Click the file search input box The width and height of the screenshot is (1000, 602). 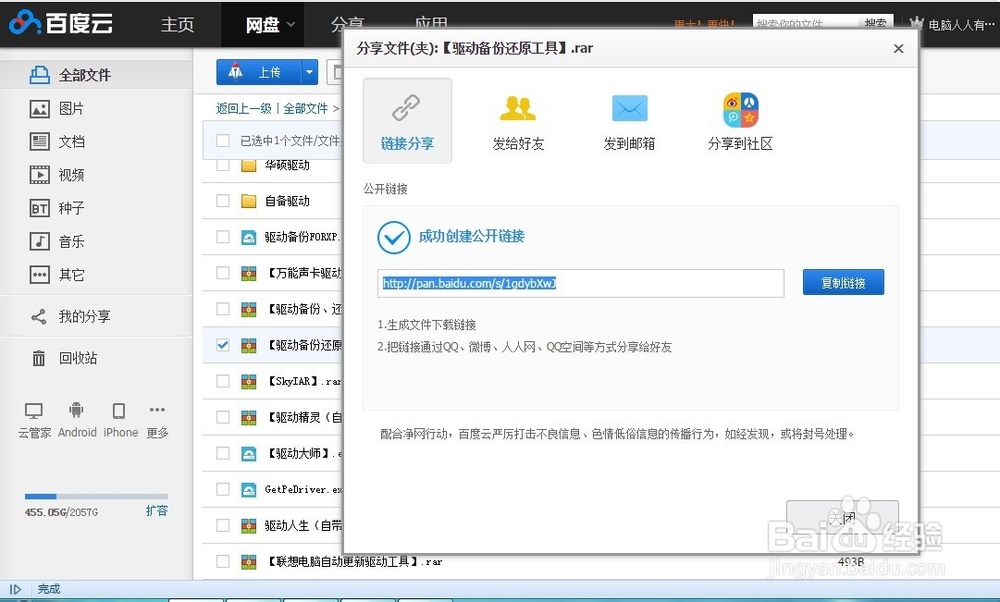click(805, 24)
